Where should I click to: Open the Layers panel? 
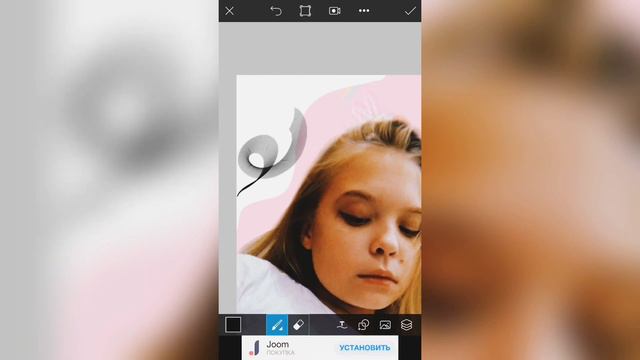coord(407,325)
